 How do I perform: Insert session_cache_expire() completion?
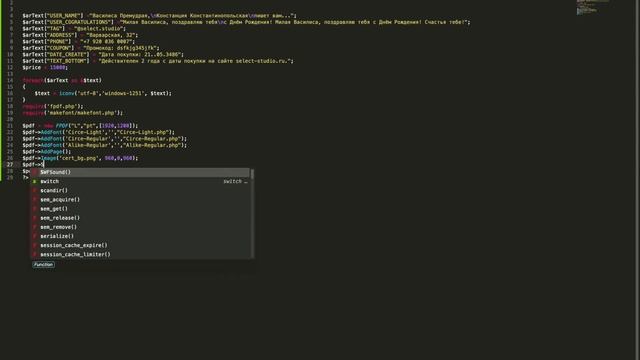[x=141, y=245]
